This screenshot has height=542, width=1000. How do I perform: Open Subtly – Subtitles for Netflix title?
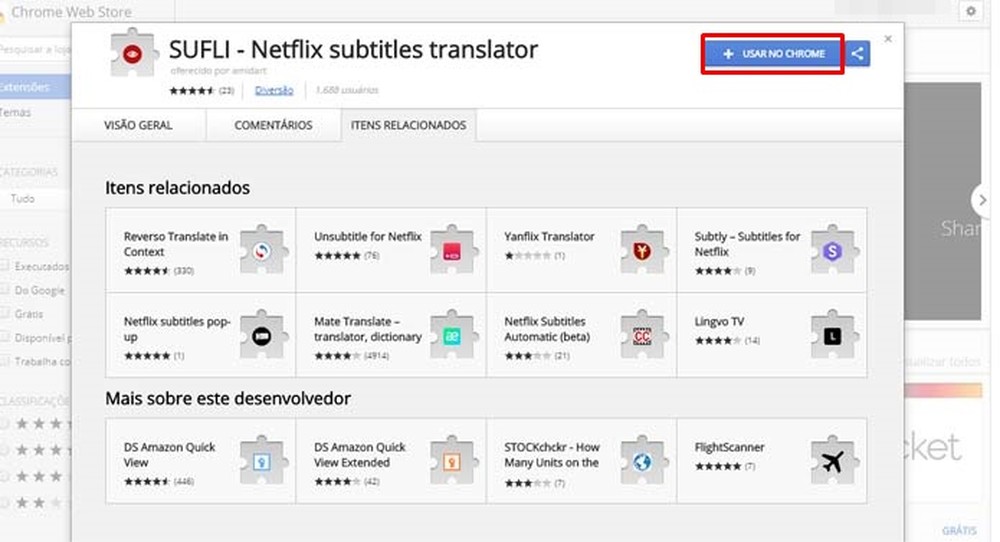click(x=747, y=244)
